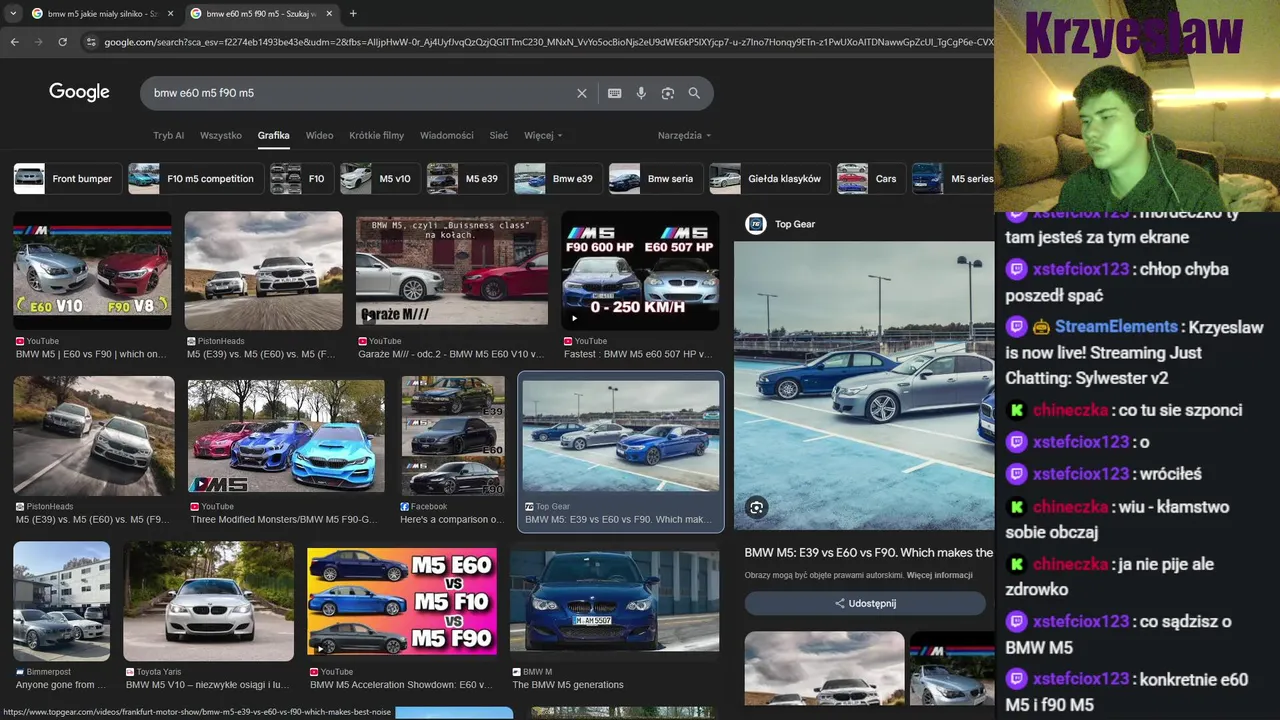Open the Krótkie filmy tab

pos(376,135)
